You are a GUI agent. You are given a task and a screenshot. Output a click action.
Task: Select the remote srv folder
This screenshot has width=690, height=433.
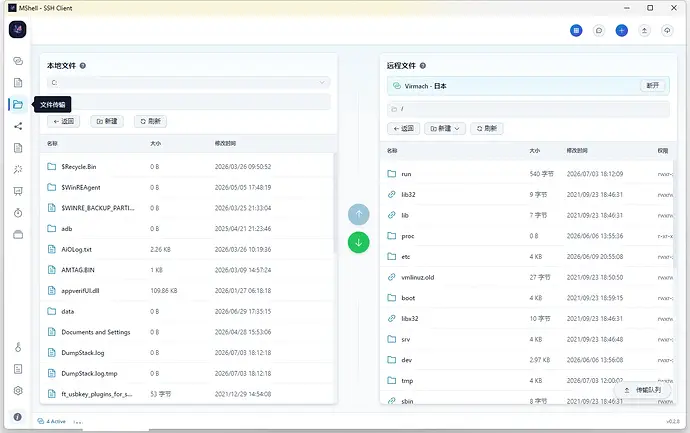pos(527,339)
